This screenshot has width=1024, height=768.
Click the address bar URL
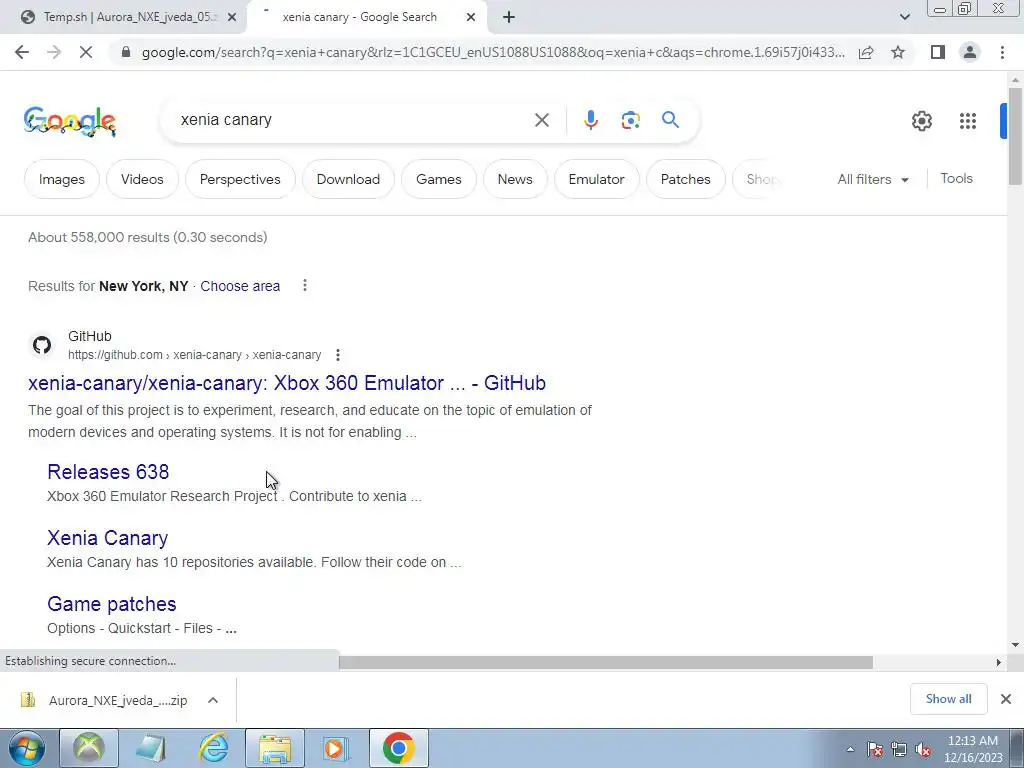(x=493, y=52)
